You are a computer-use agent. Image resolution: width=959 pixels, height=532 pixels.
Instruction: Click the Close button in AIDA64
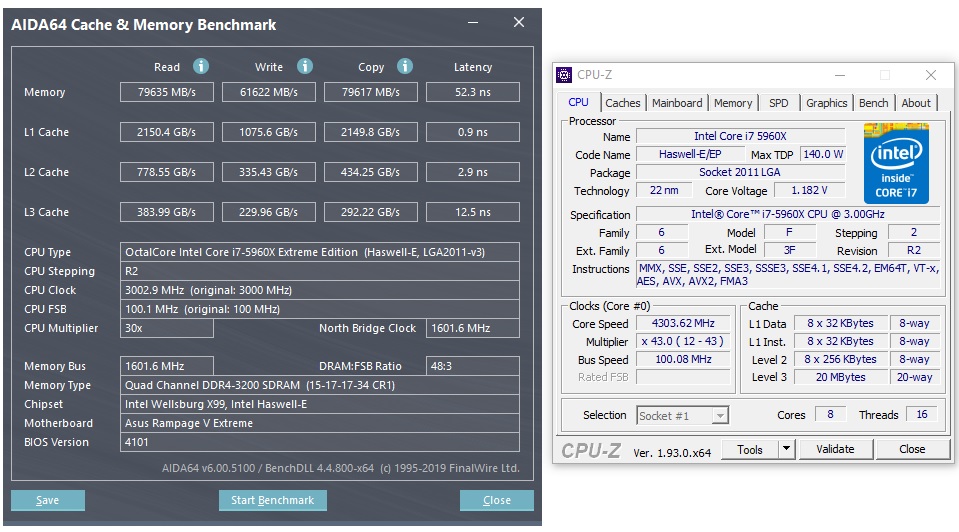point(497,500)
